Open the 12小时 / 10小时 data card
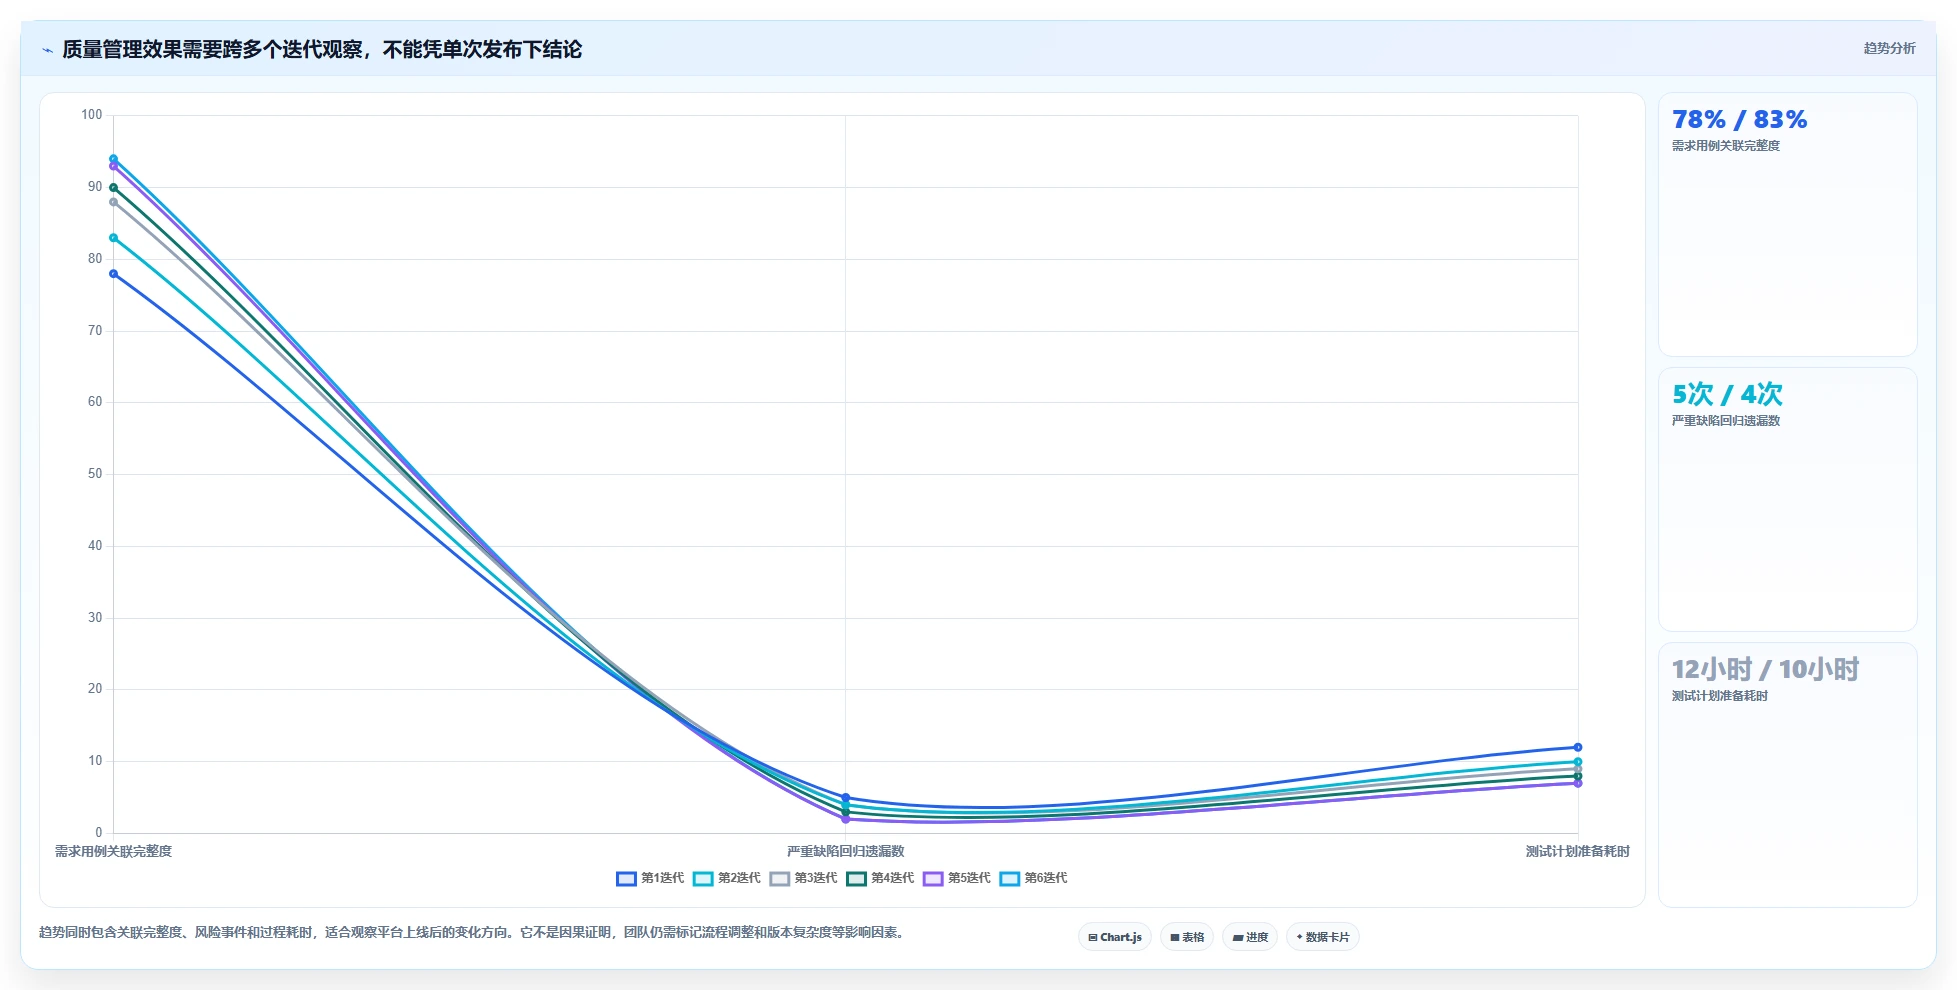Screen dimensions: 1957x990 tap(1787, 775)
